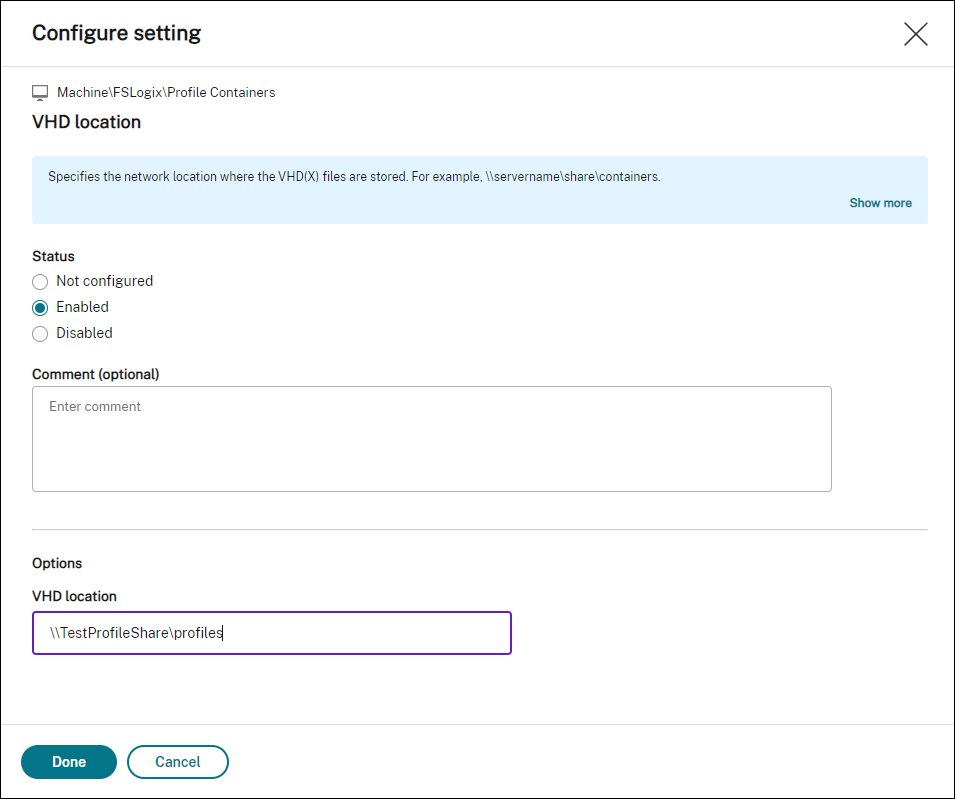Click the monitor icon beside Machine path

coord(40,93)
